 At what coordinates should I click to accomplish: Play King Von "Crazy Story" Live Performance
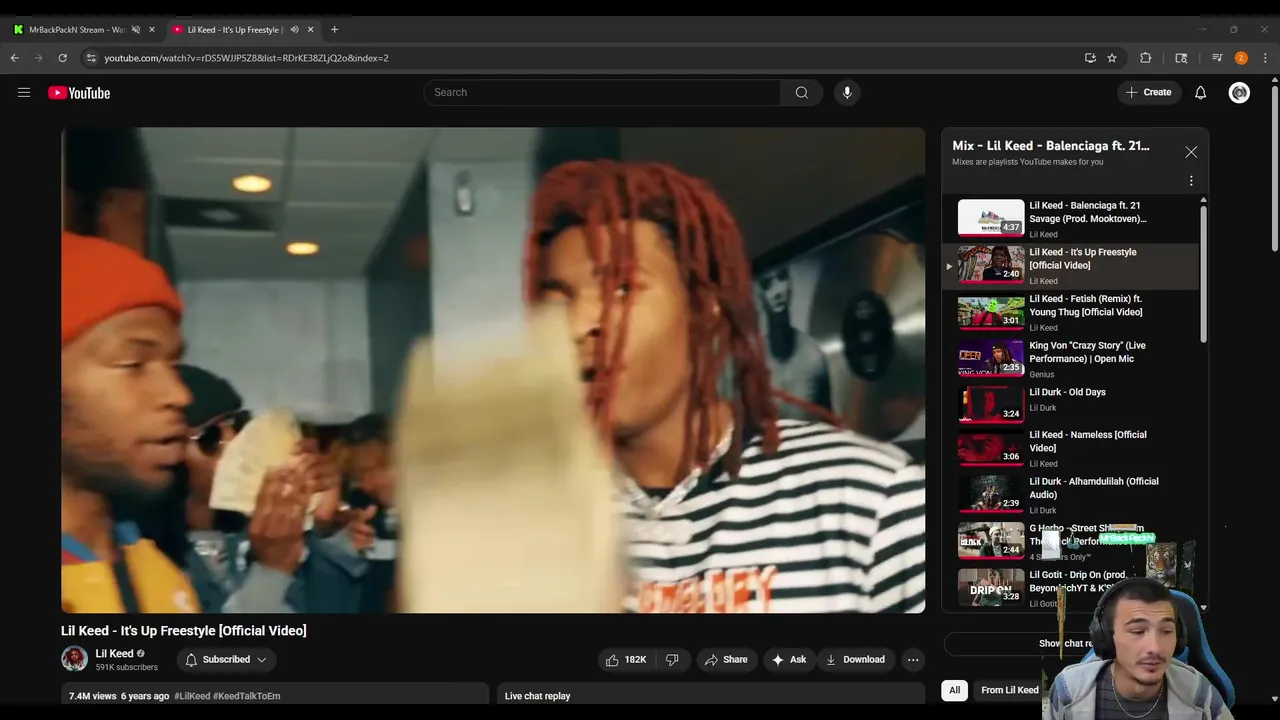pos(1070,359)
